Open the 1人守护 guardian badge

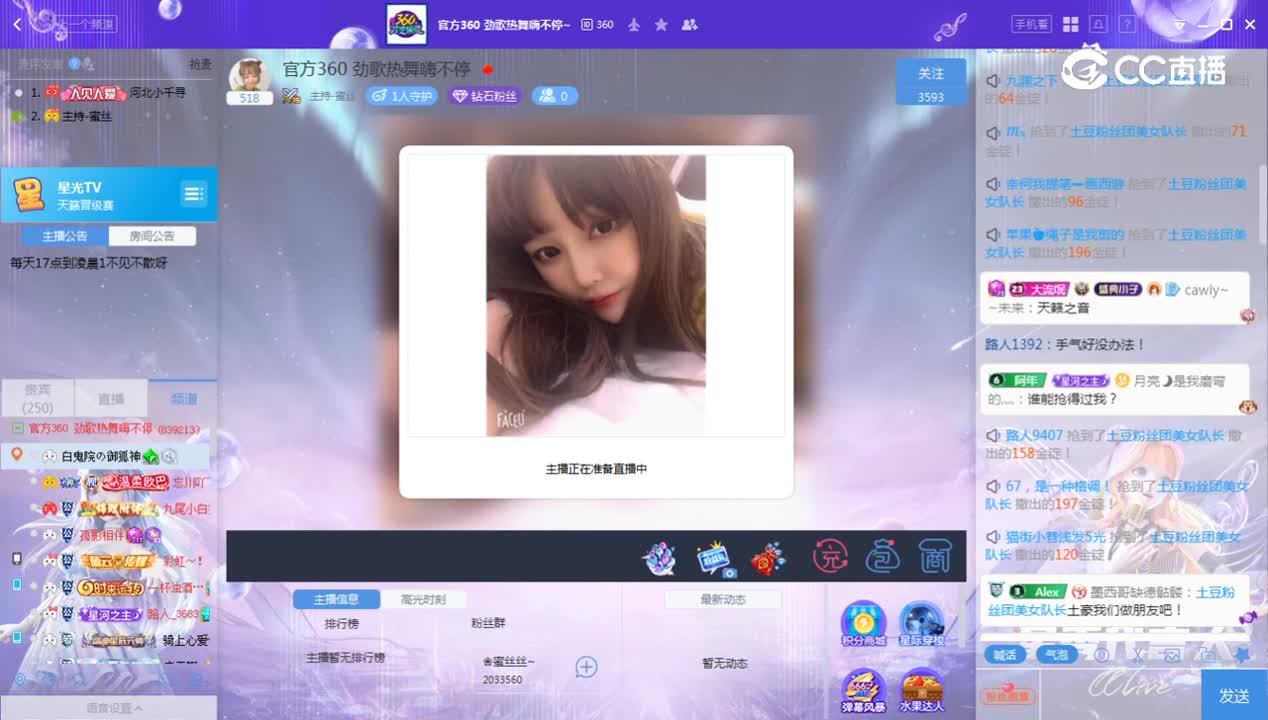pyautogui.click(x=402, y=96)
